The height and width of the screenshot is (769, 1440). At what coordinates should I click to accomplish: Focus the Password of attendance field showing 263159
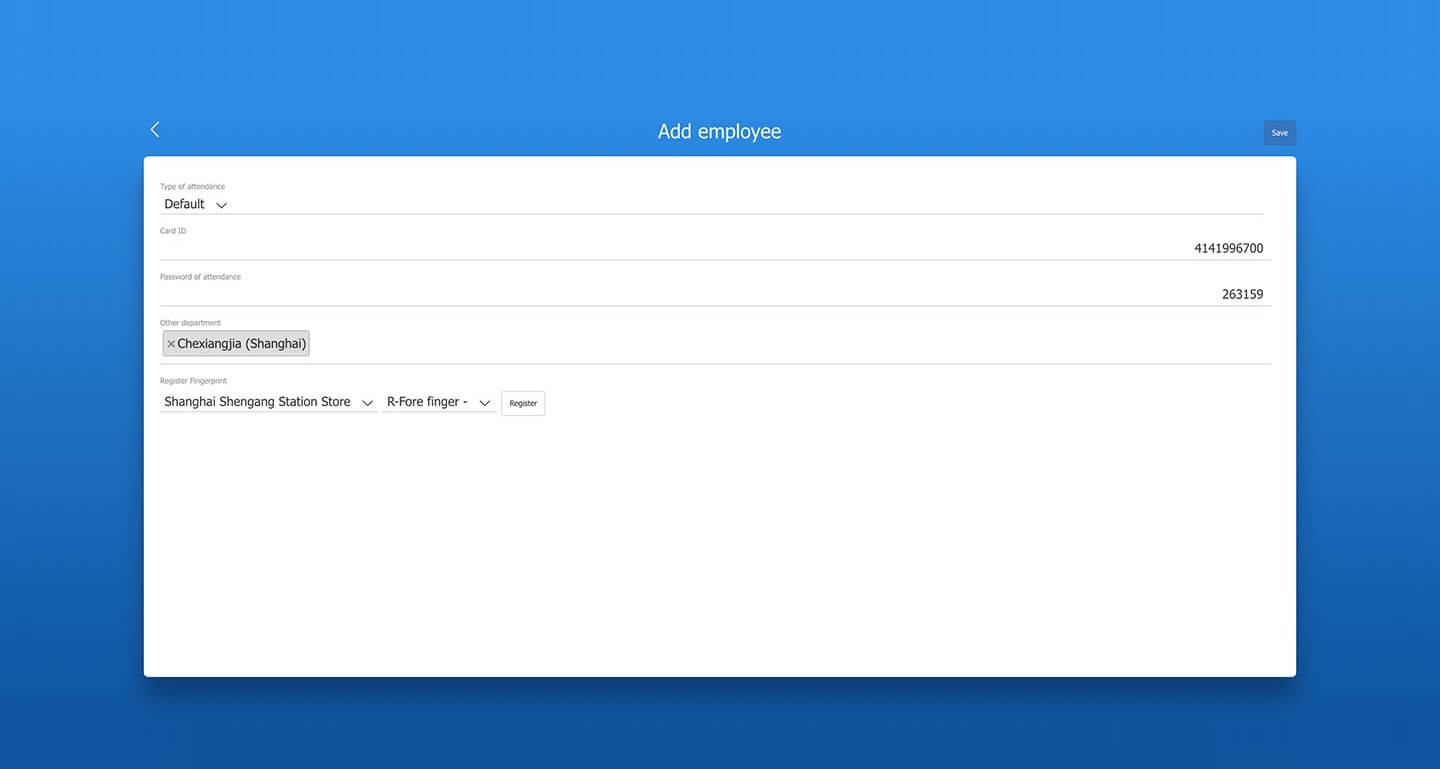(x=716, y=294)
